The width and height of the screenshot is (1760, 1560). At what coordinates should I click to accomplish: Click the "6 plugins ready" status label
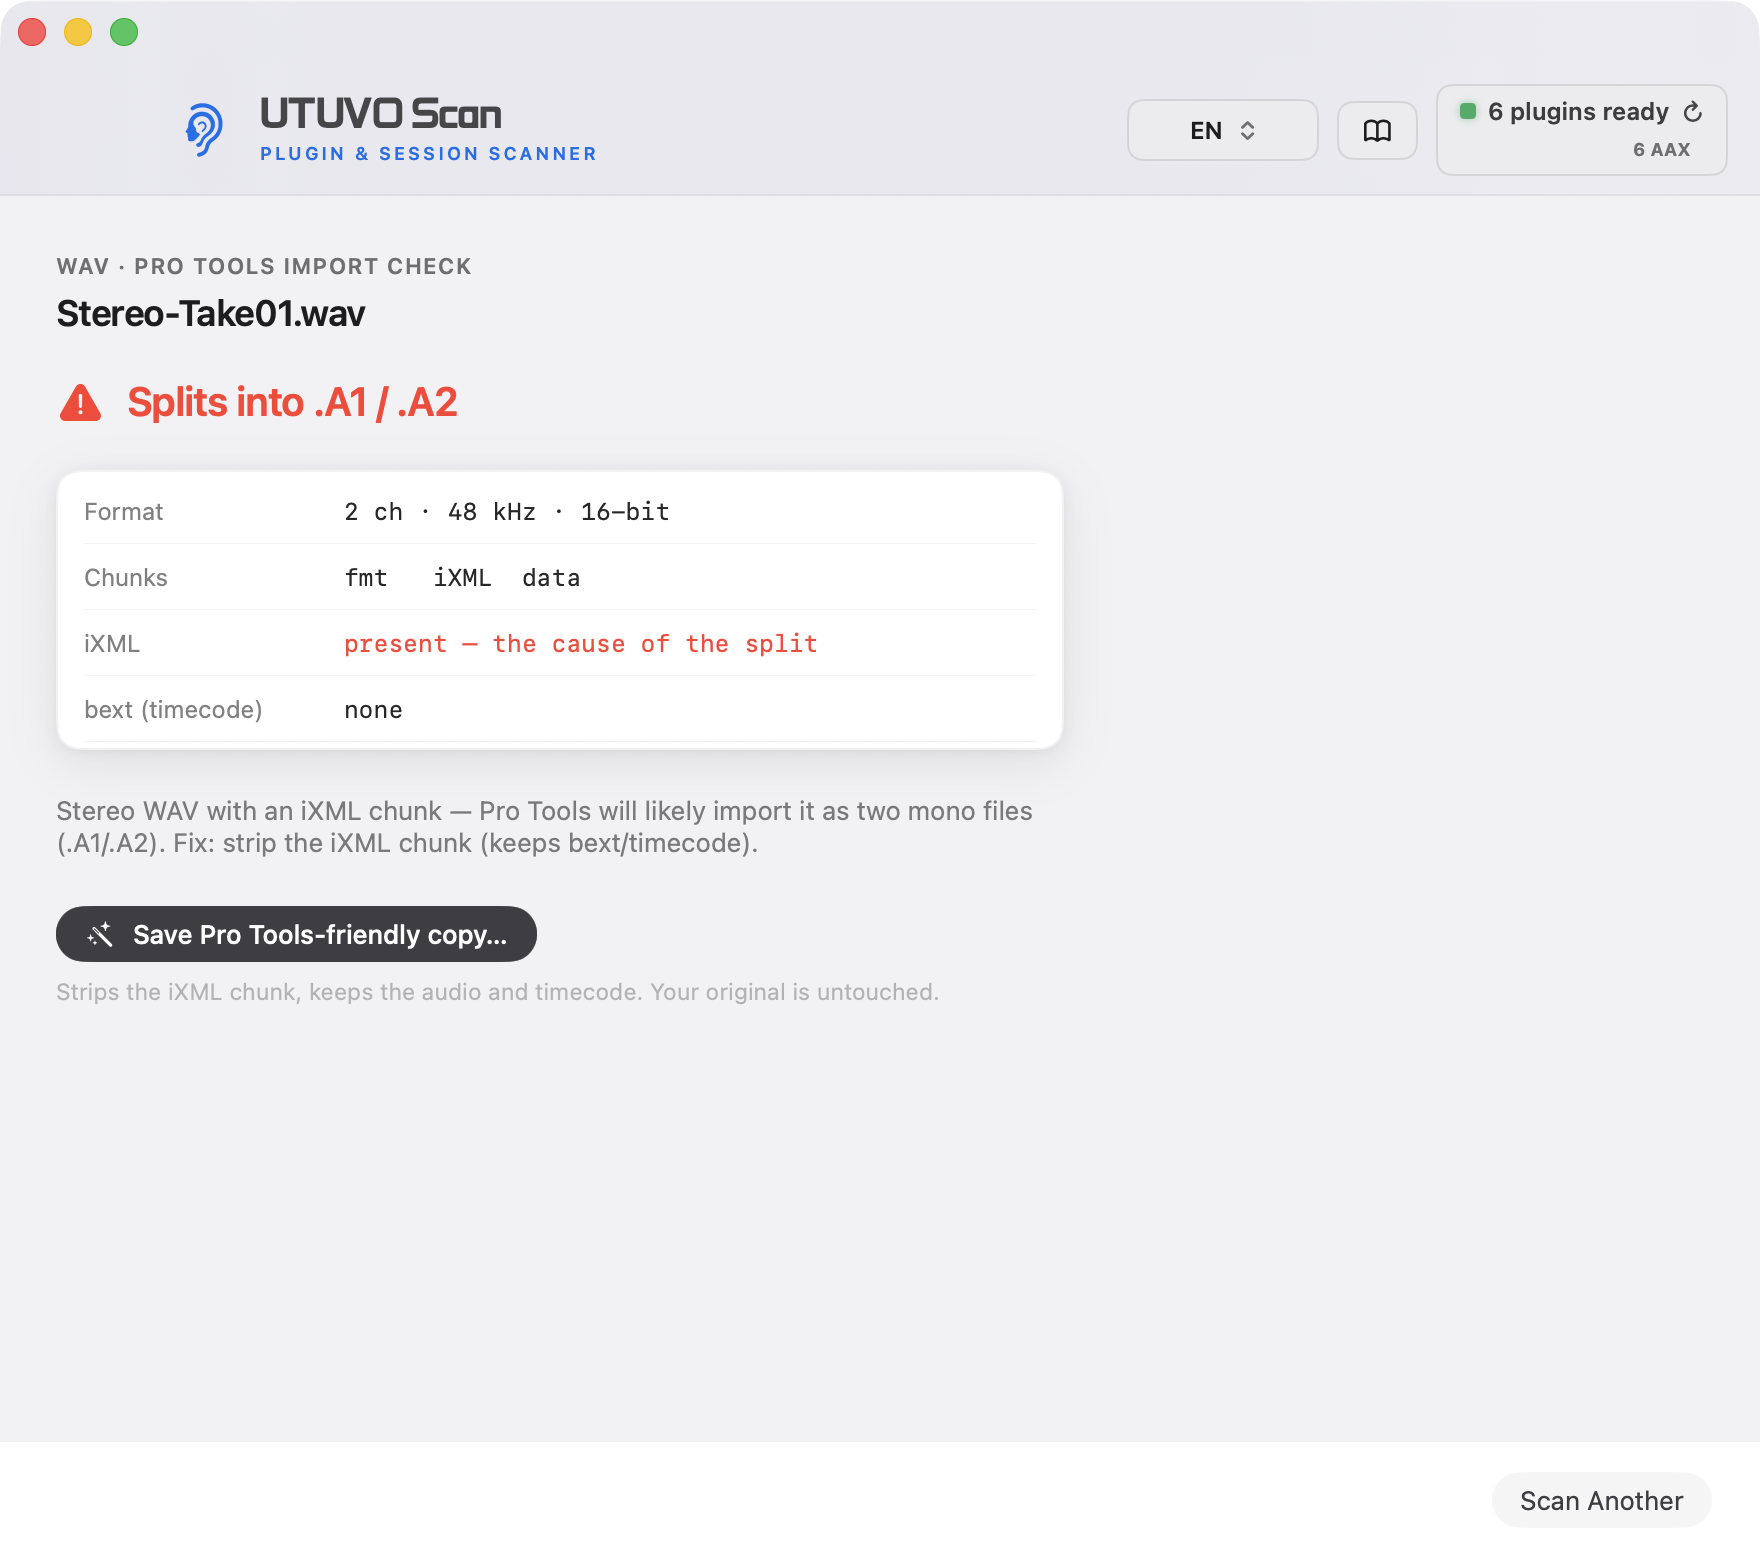[1578, 111]
